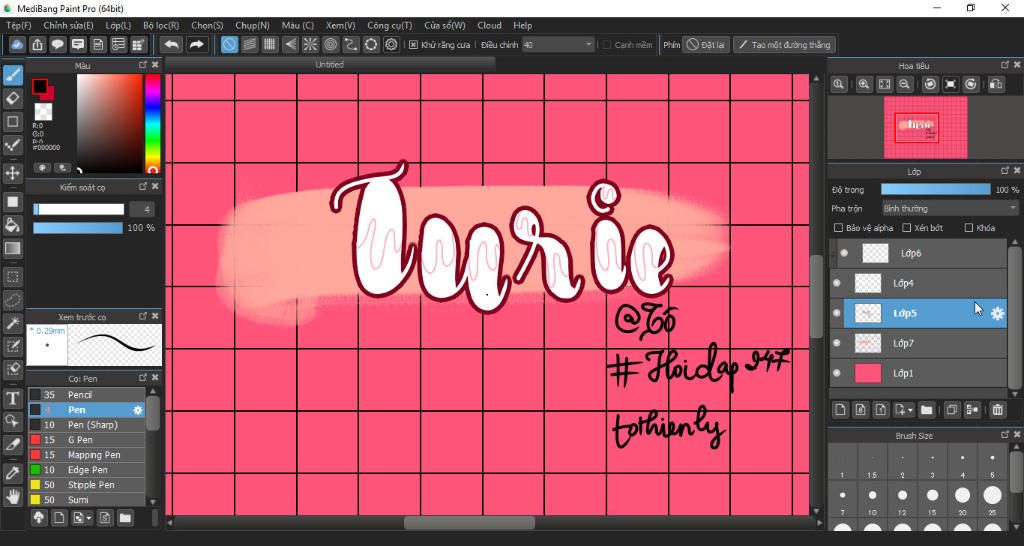Viewport: 1024px width, 546px height.
Task: Click the Undo arrow in toolbar
Action: pos(171,44)
